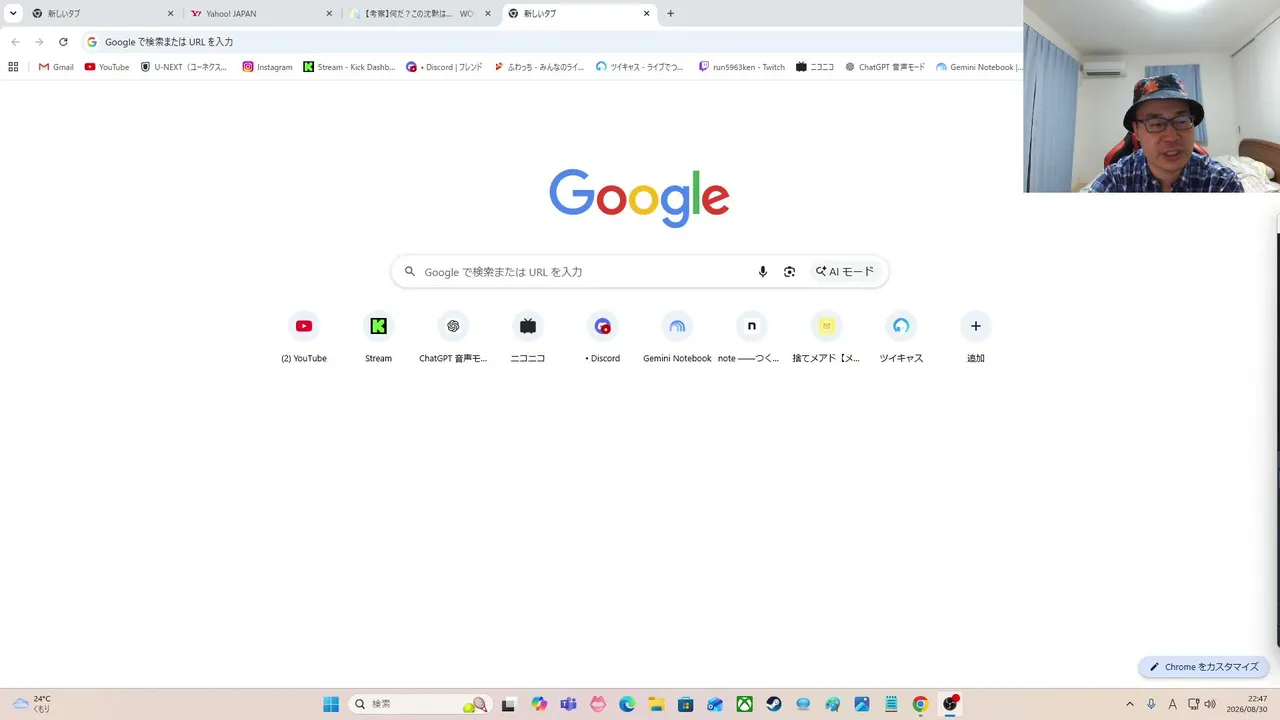The image size is (1280, 720).
Task: Open Steam from the taskbar
Action: click(774, 704)
